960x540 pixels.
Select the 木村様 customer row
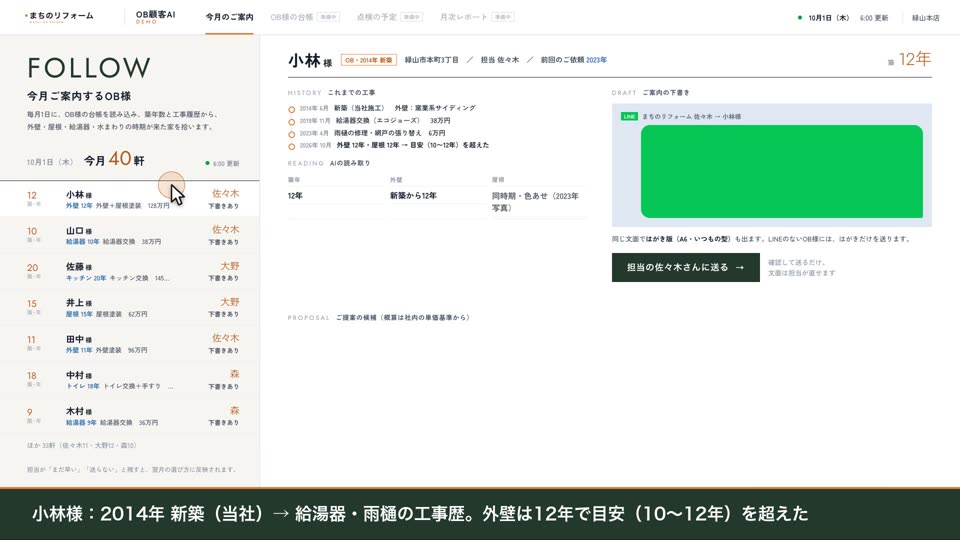click(130, 416)
